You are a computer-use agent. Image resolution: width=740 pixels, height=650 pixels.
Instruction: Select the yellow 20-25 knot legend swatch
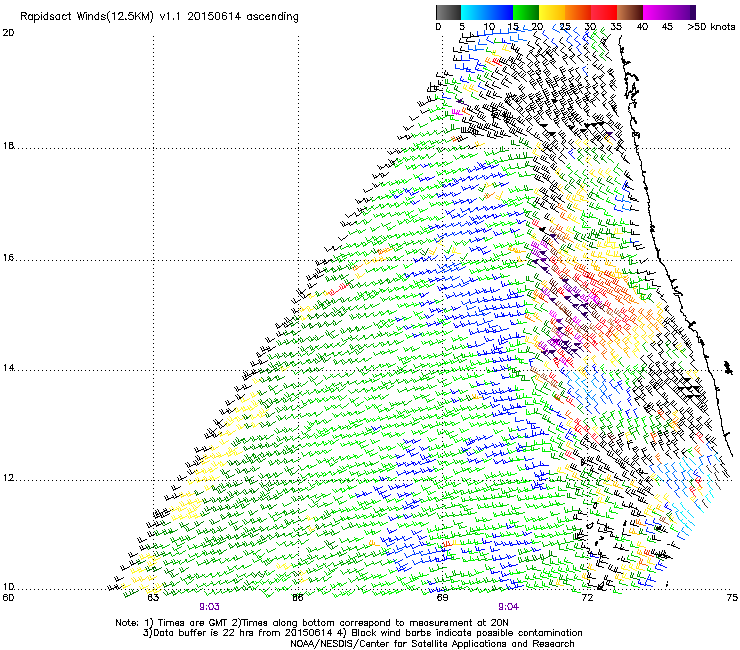[x=552, y=12]
